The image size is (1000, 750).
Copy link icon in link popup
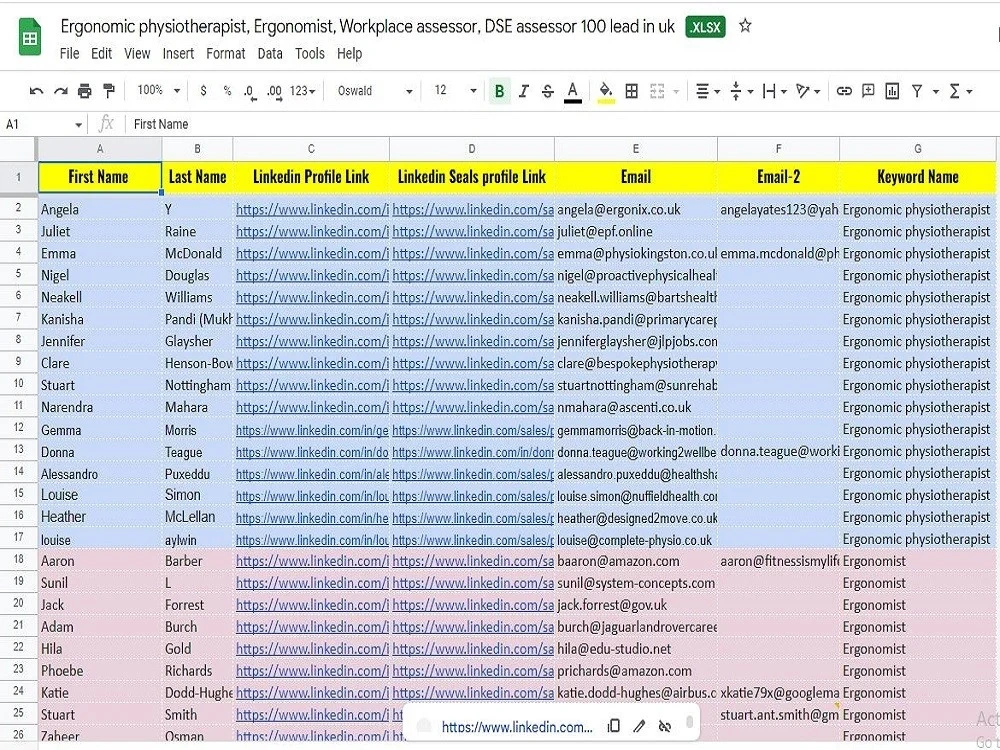point(614,726)
